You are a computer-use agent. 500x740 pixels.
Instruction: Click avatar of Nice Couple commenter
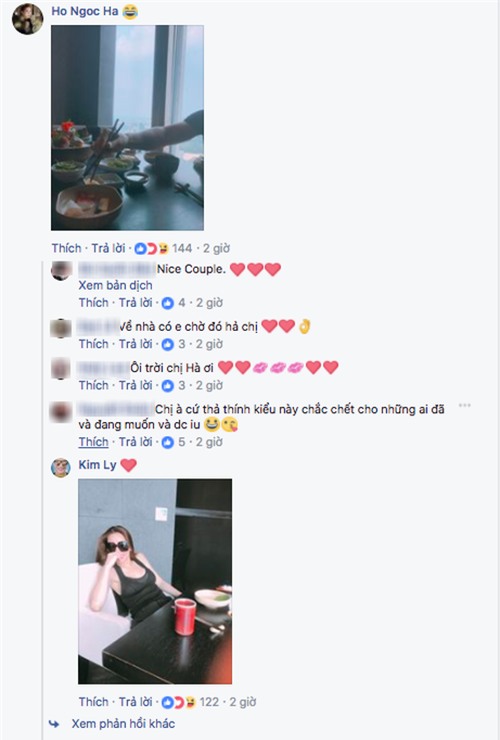61,271
